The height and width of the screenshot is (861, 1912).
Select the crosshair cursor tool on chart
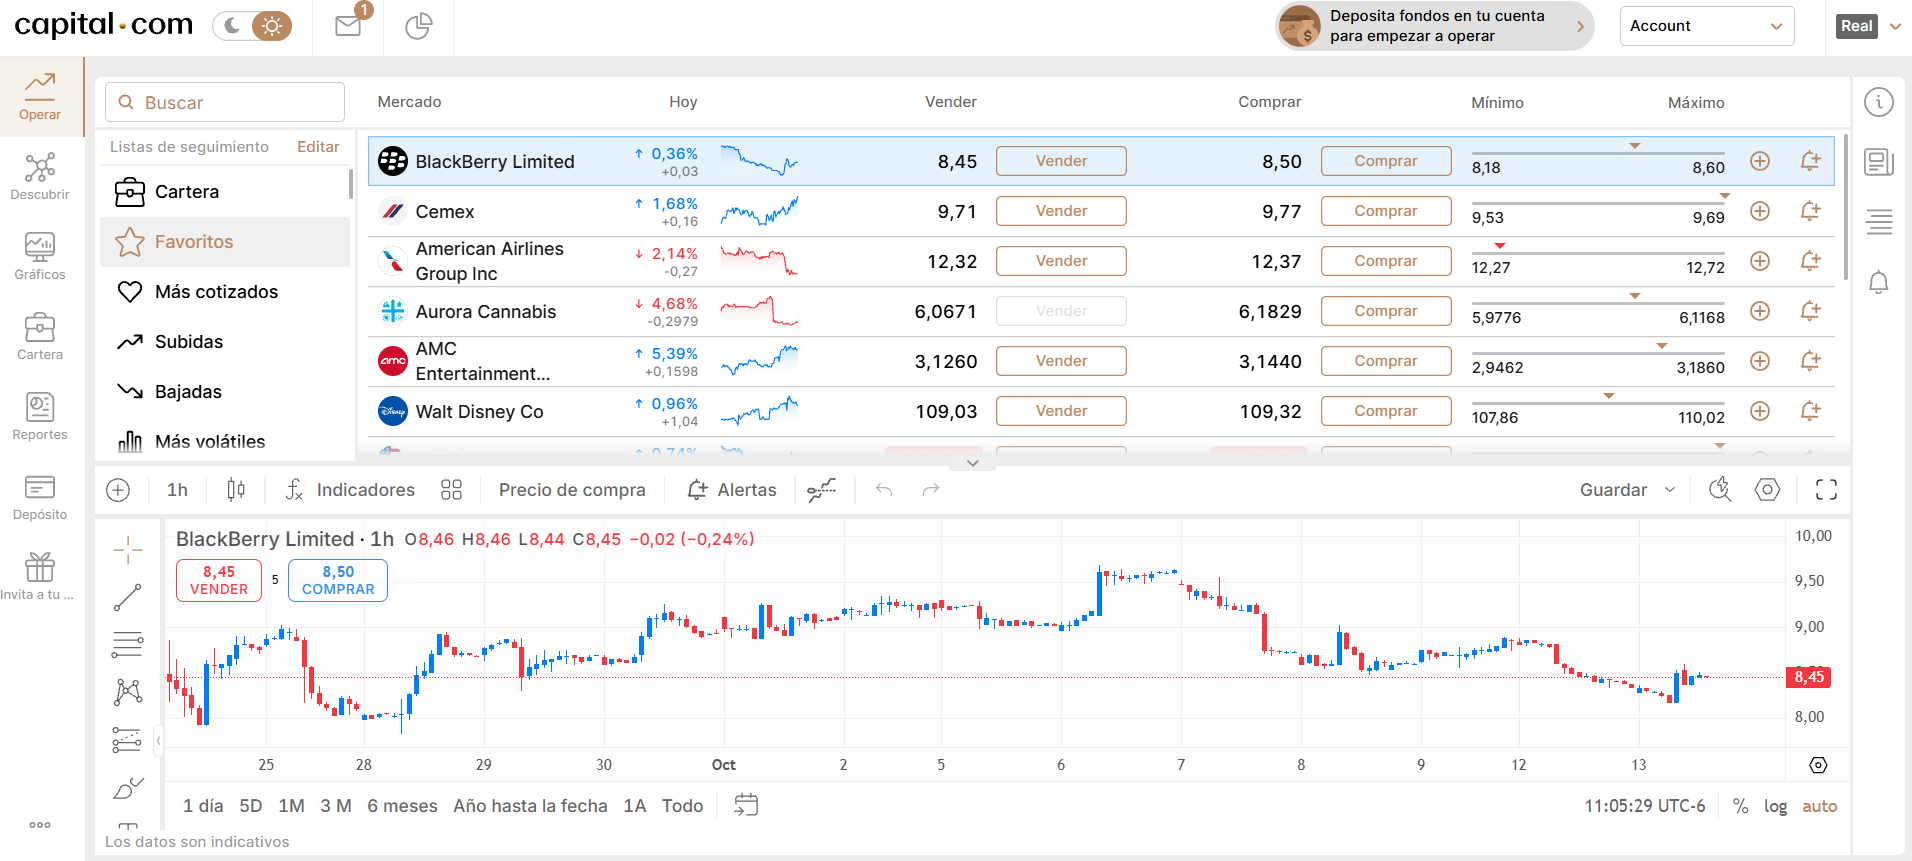(128, 549)
